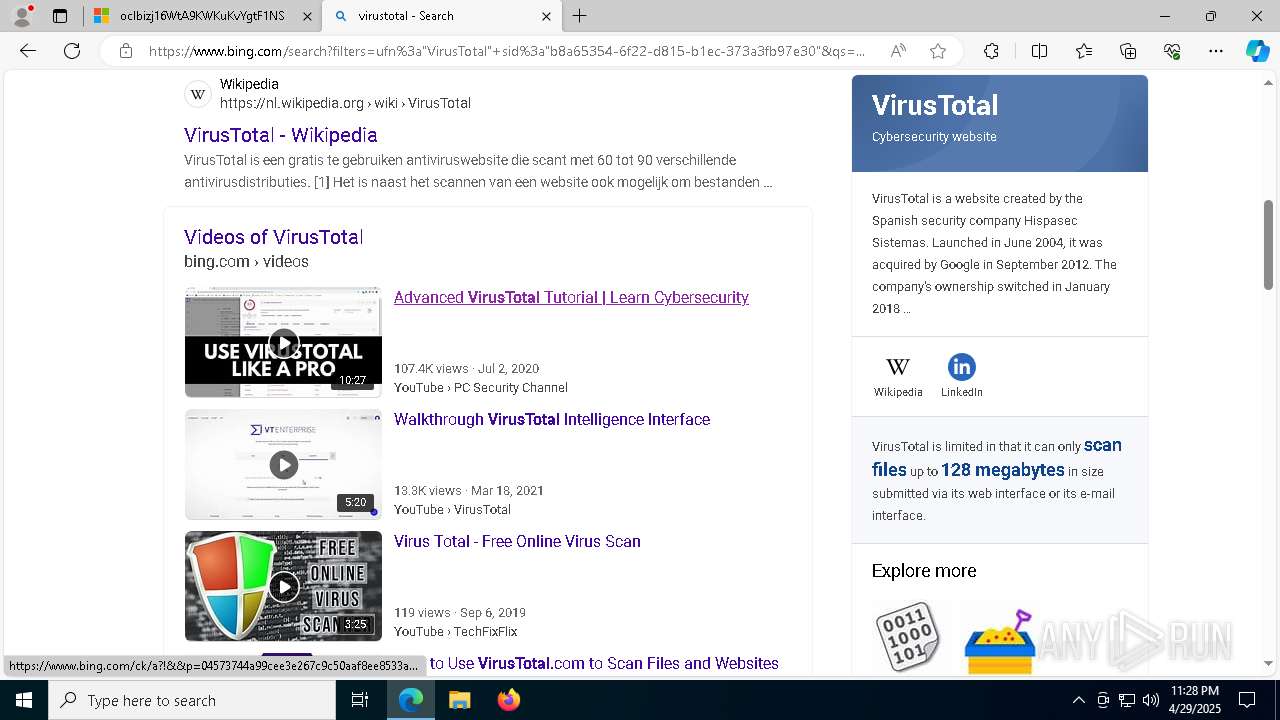Open Browser essentials

[x=1172, y=51]
